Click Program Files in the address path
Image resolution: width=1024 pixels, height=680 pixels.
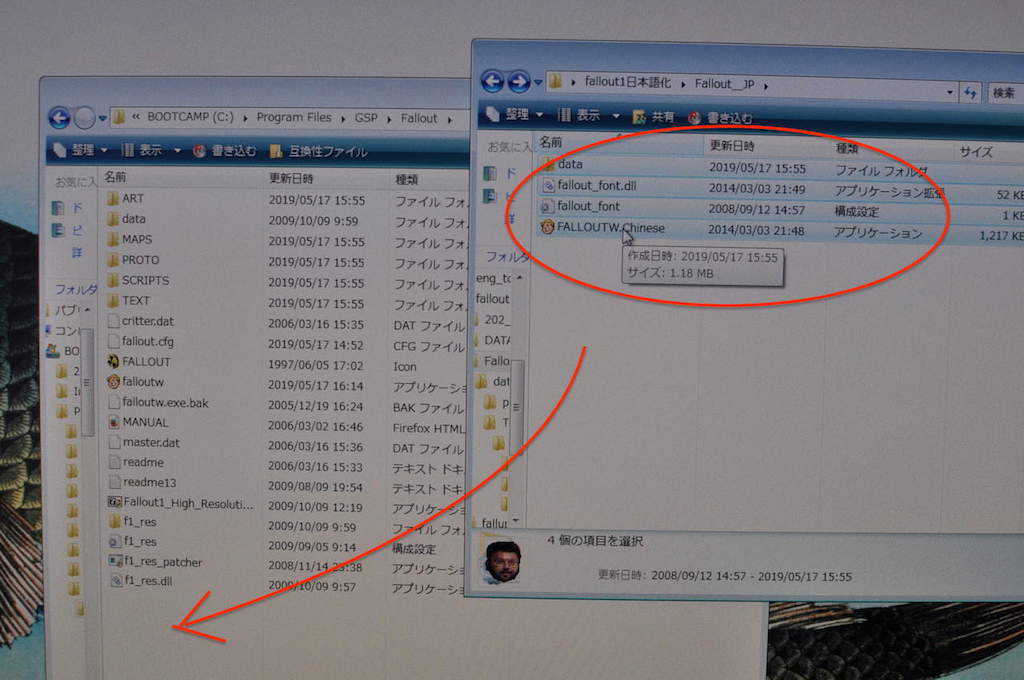pyautogui.click(x=294, y=118)
